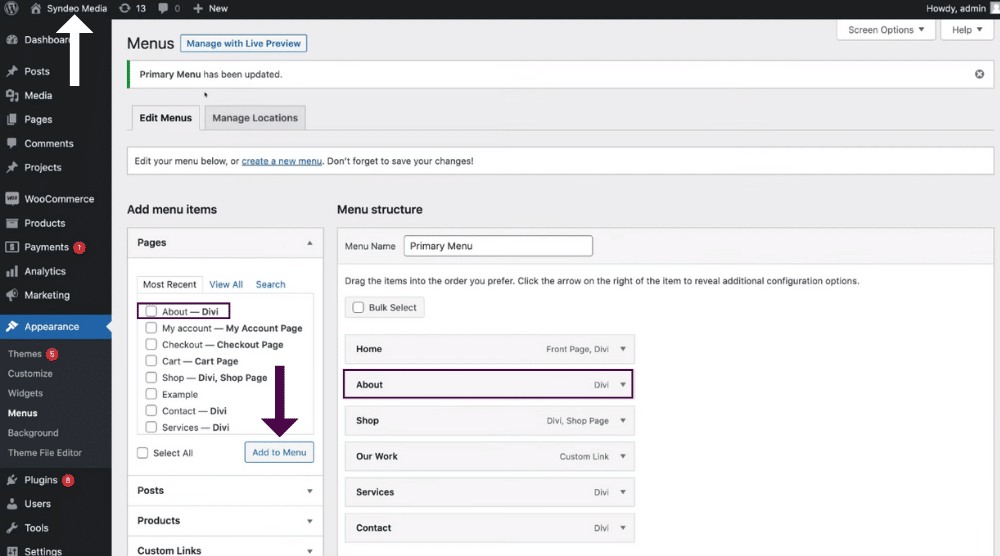The width and height of the screenshot is (1000, 556).
Task: Click the Projects pin icon in sidebar
Action: (12, 167)
